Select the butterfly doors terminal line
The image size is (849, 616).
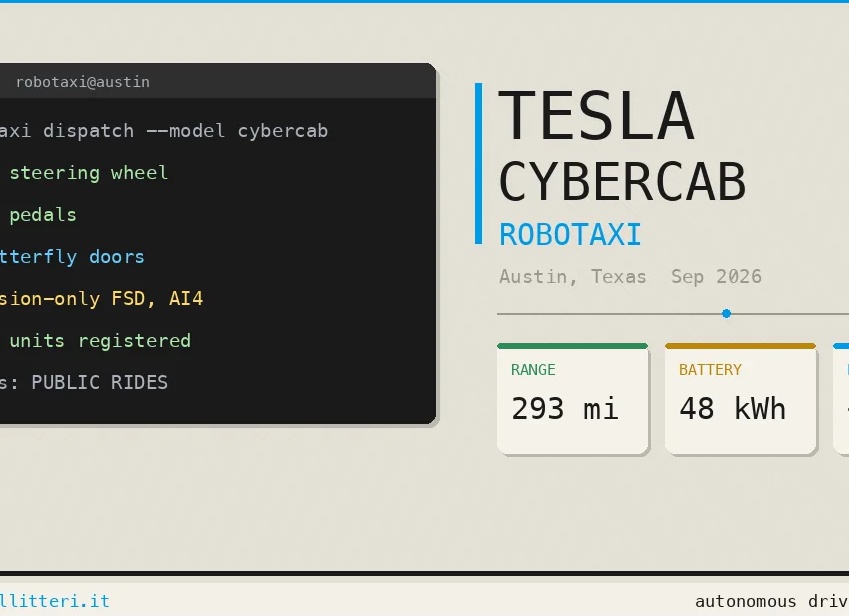(x=72, y=257)
